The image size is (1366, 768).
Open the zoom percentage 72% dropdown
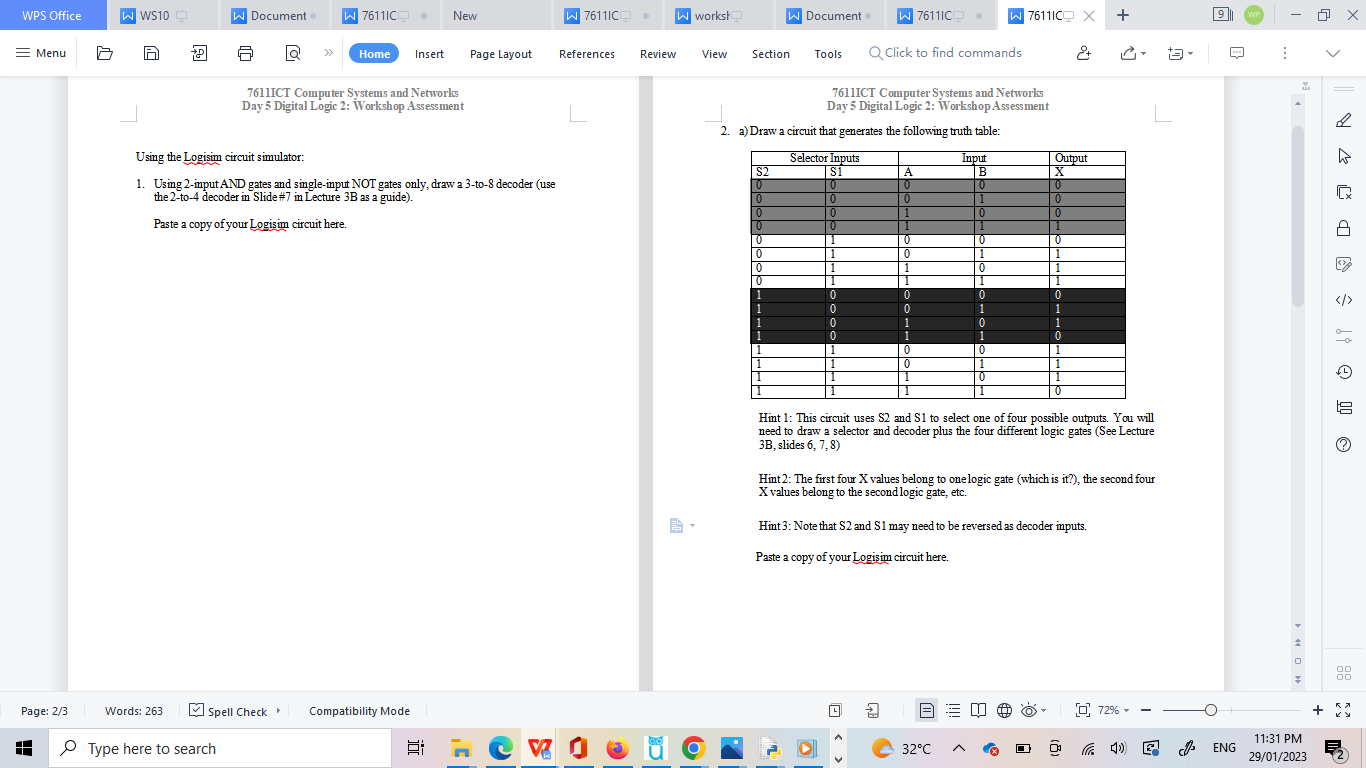[1113, 711]
